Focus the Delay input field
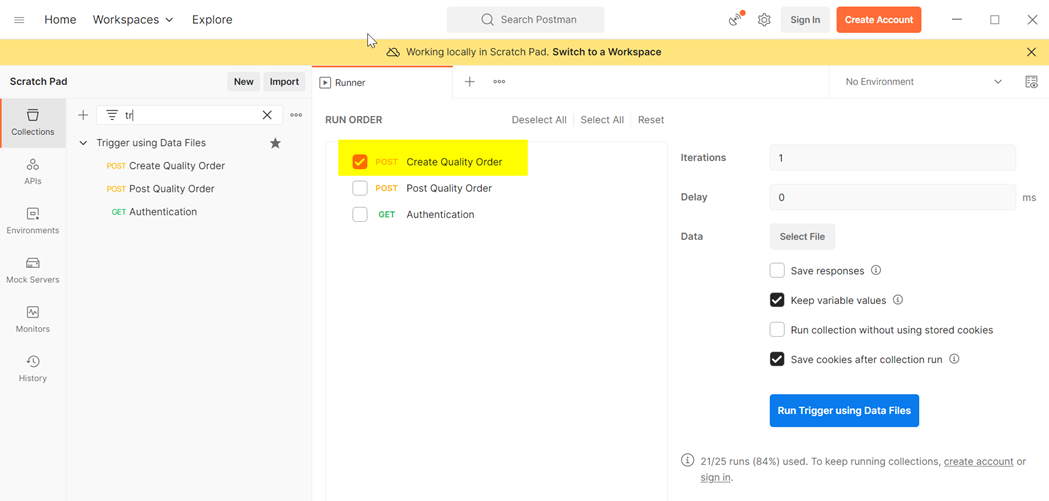This screenshot has width=1049, height=501. (892, 197)
